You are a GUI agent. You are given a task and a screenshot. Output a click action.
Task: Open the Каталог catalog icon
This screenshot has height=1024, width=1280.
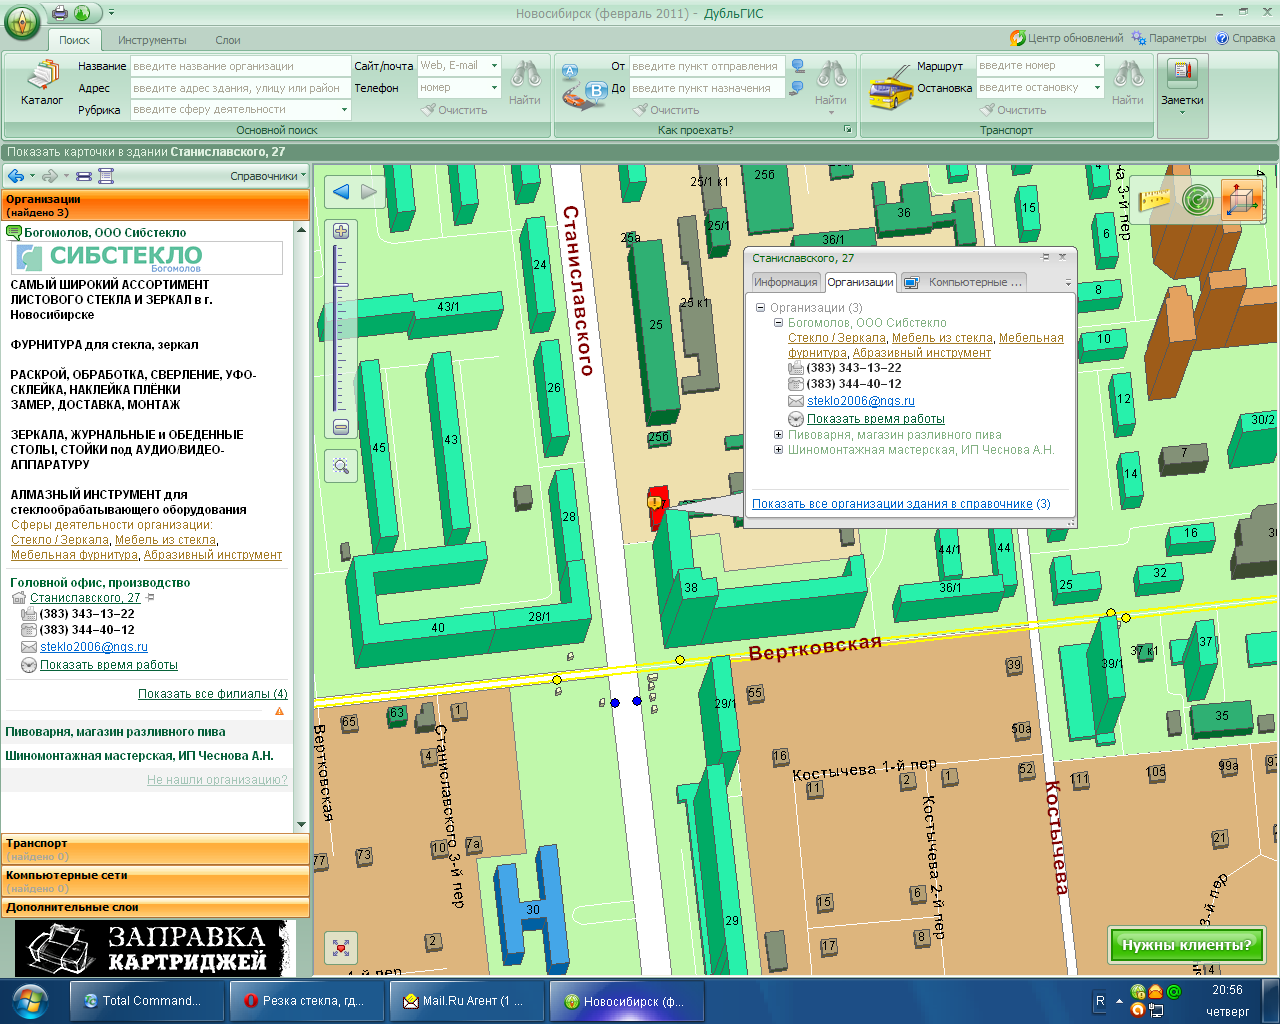tap(41, 83)
